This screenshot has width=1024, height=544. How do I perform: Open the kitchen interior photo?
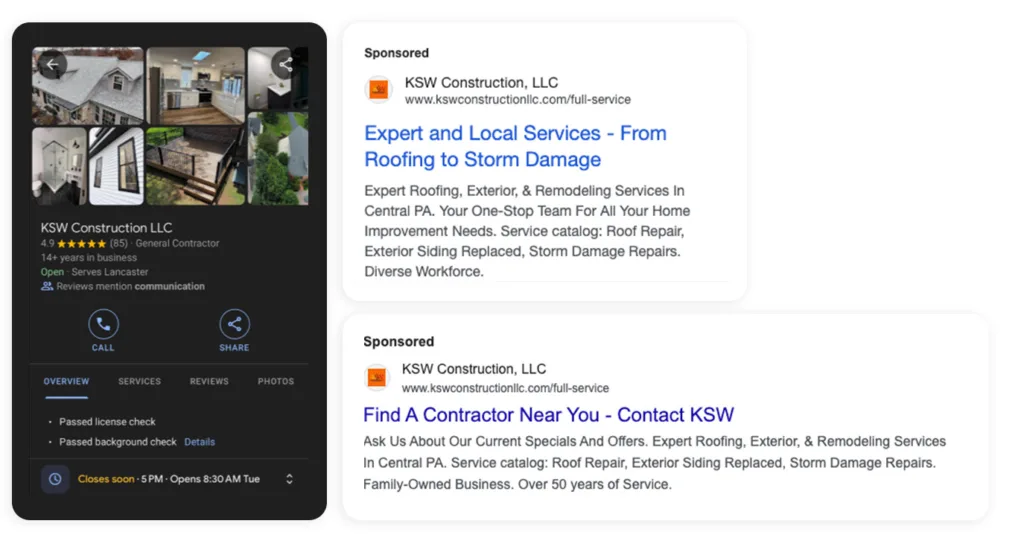196,86
